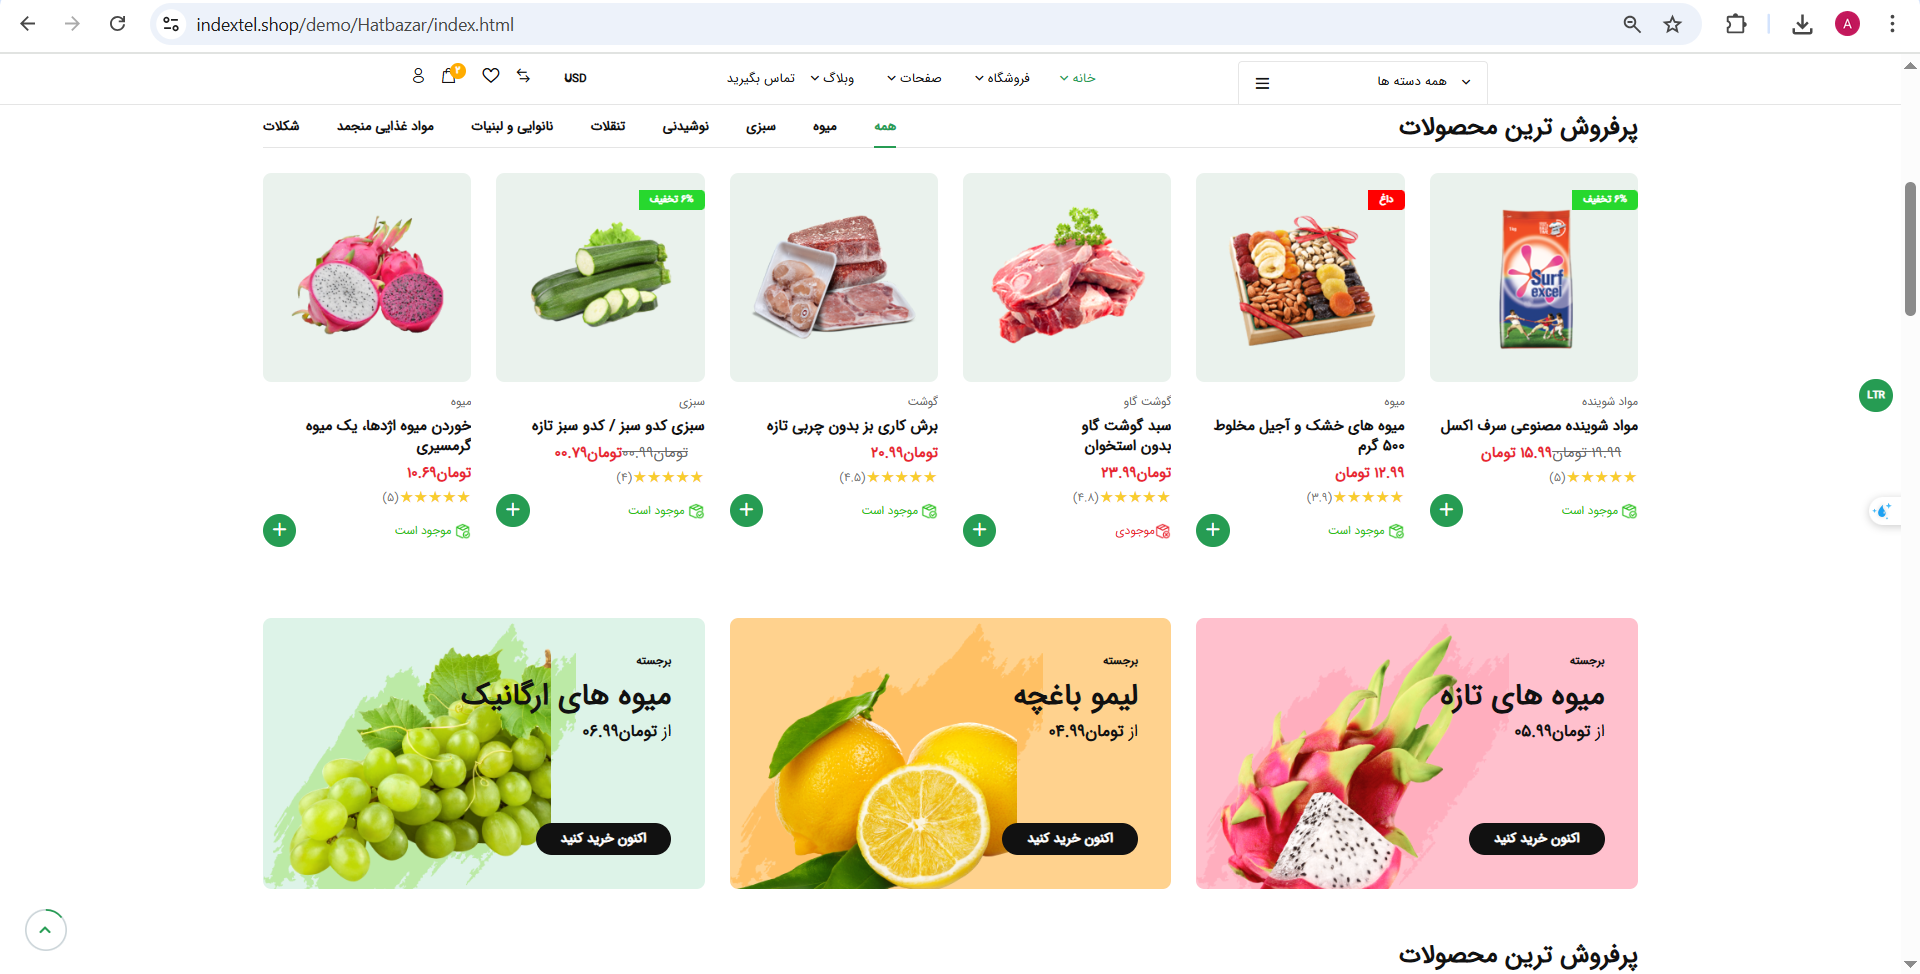Expand the صفحات navigation dropdown
The height and width of the screenshot is (974, 1920).
pyautogui.click(x=914, y=78)
